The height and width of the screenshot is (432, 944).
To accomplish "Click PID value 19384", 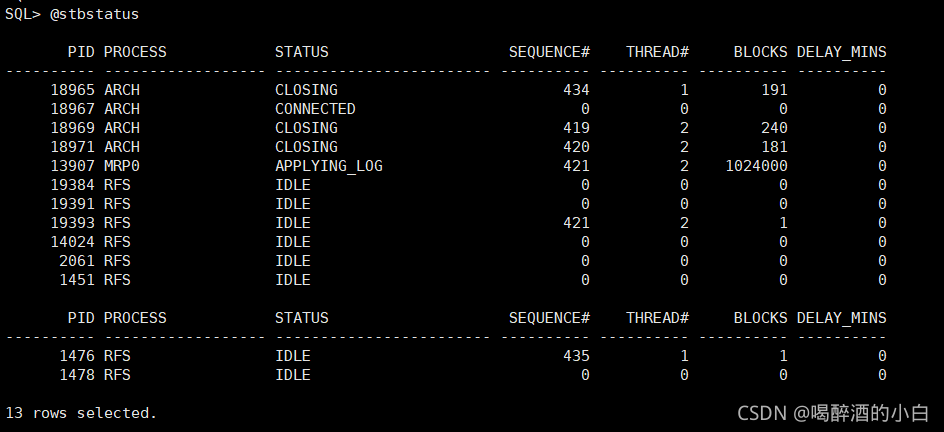I will click(x=72, y=185).
